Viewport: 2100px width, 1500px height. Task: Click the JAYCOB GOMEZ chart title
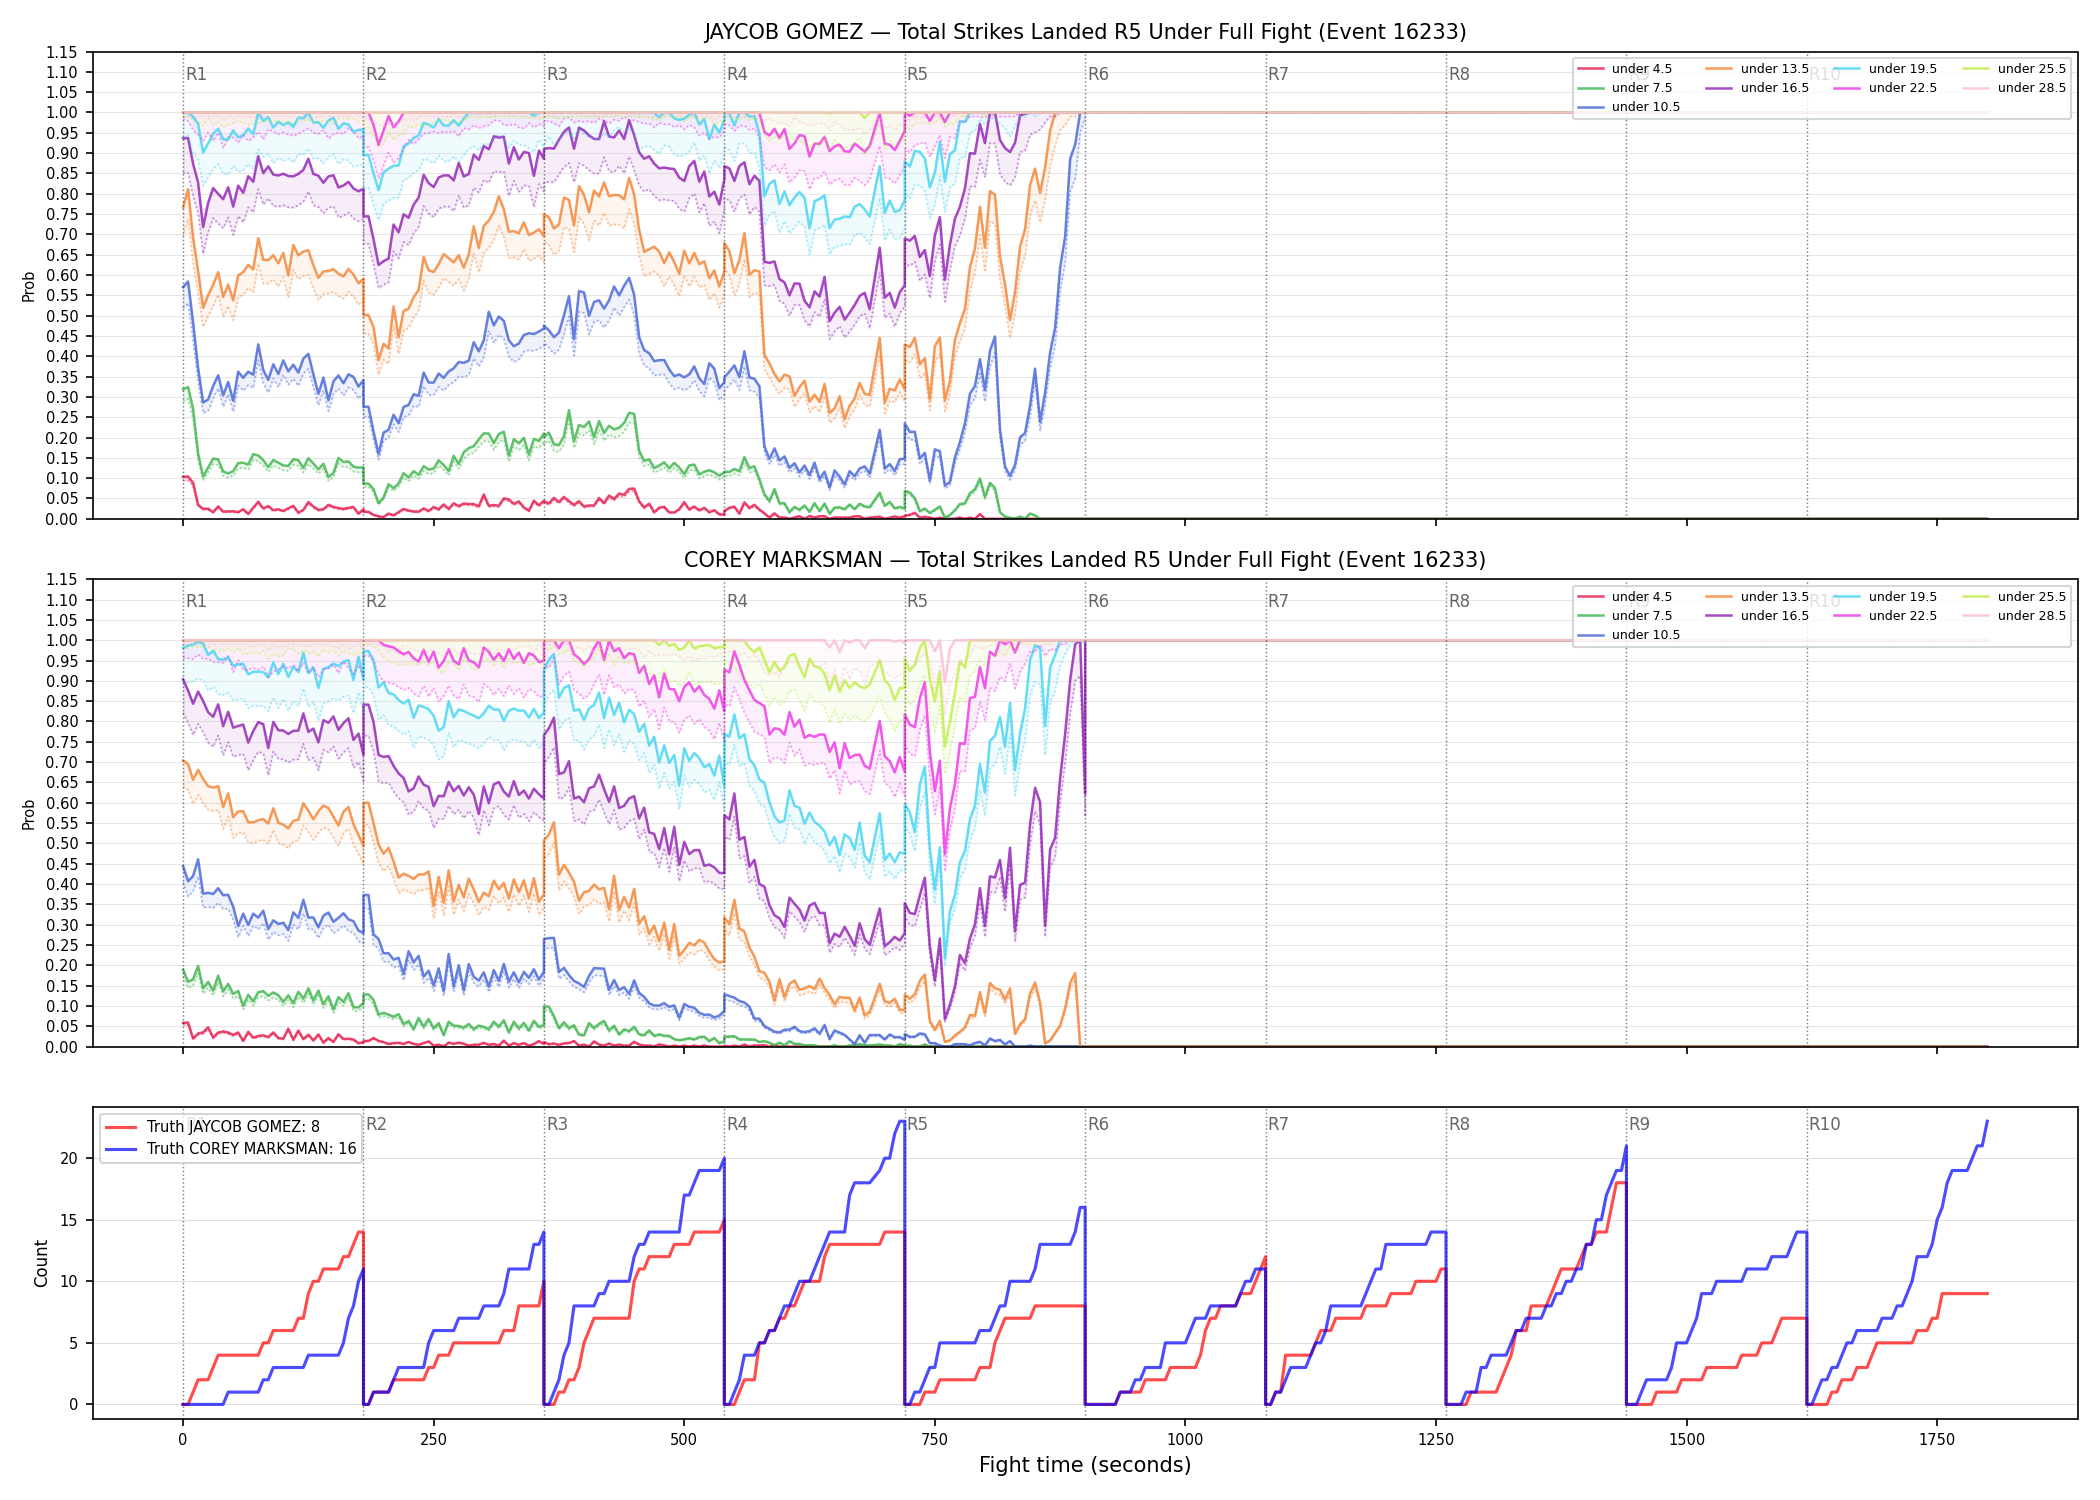[x=1085, y=32]
